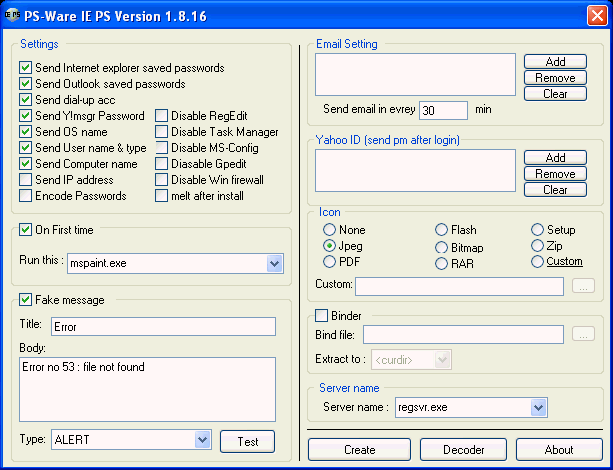This screenshot has height=470, width=613.
Task: Click the browse button beside Bind file
Action: (584, 334)
